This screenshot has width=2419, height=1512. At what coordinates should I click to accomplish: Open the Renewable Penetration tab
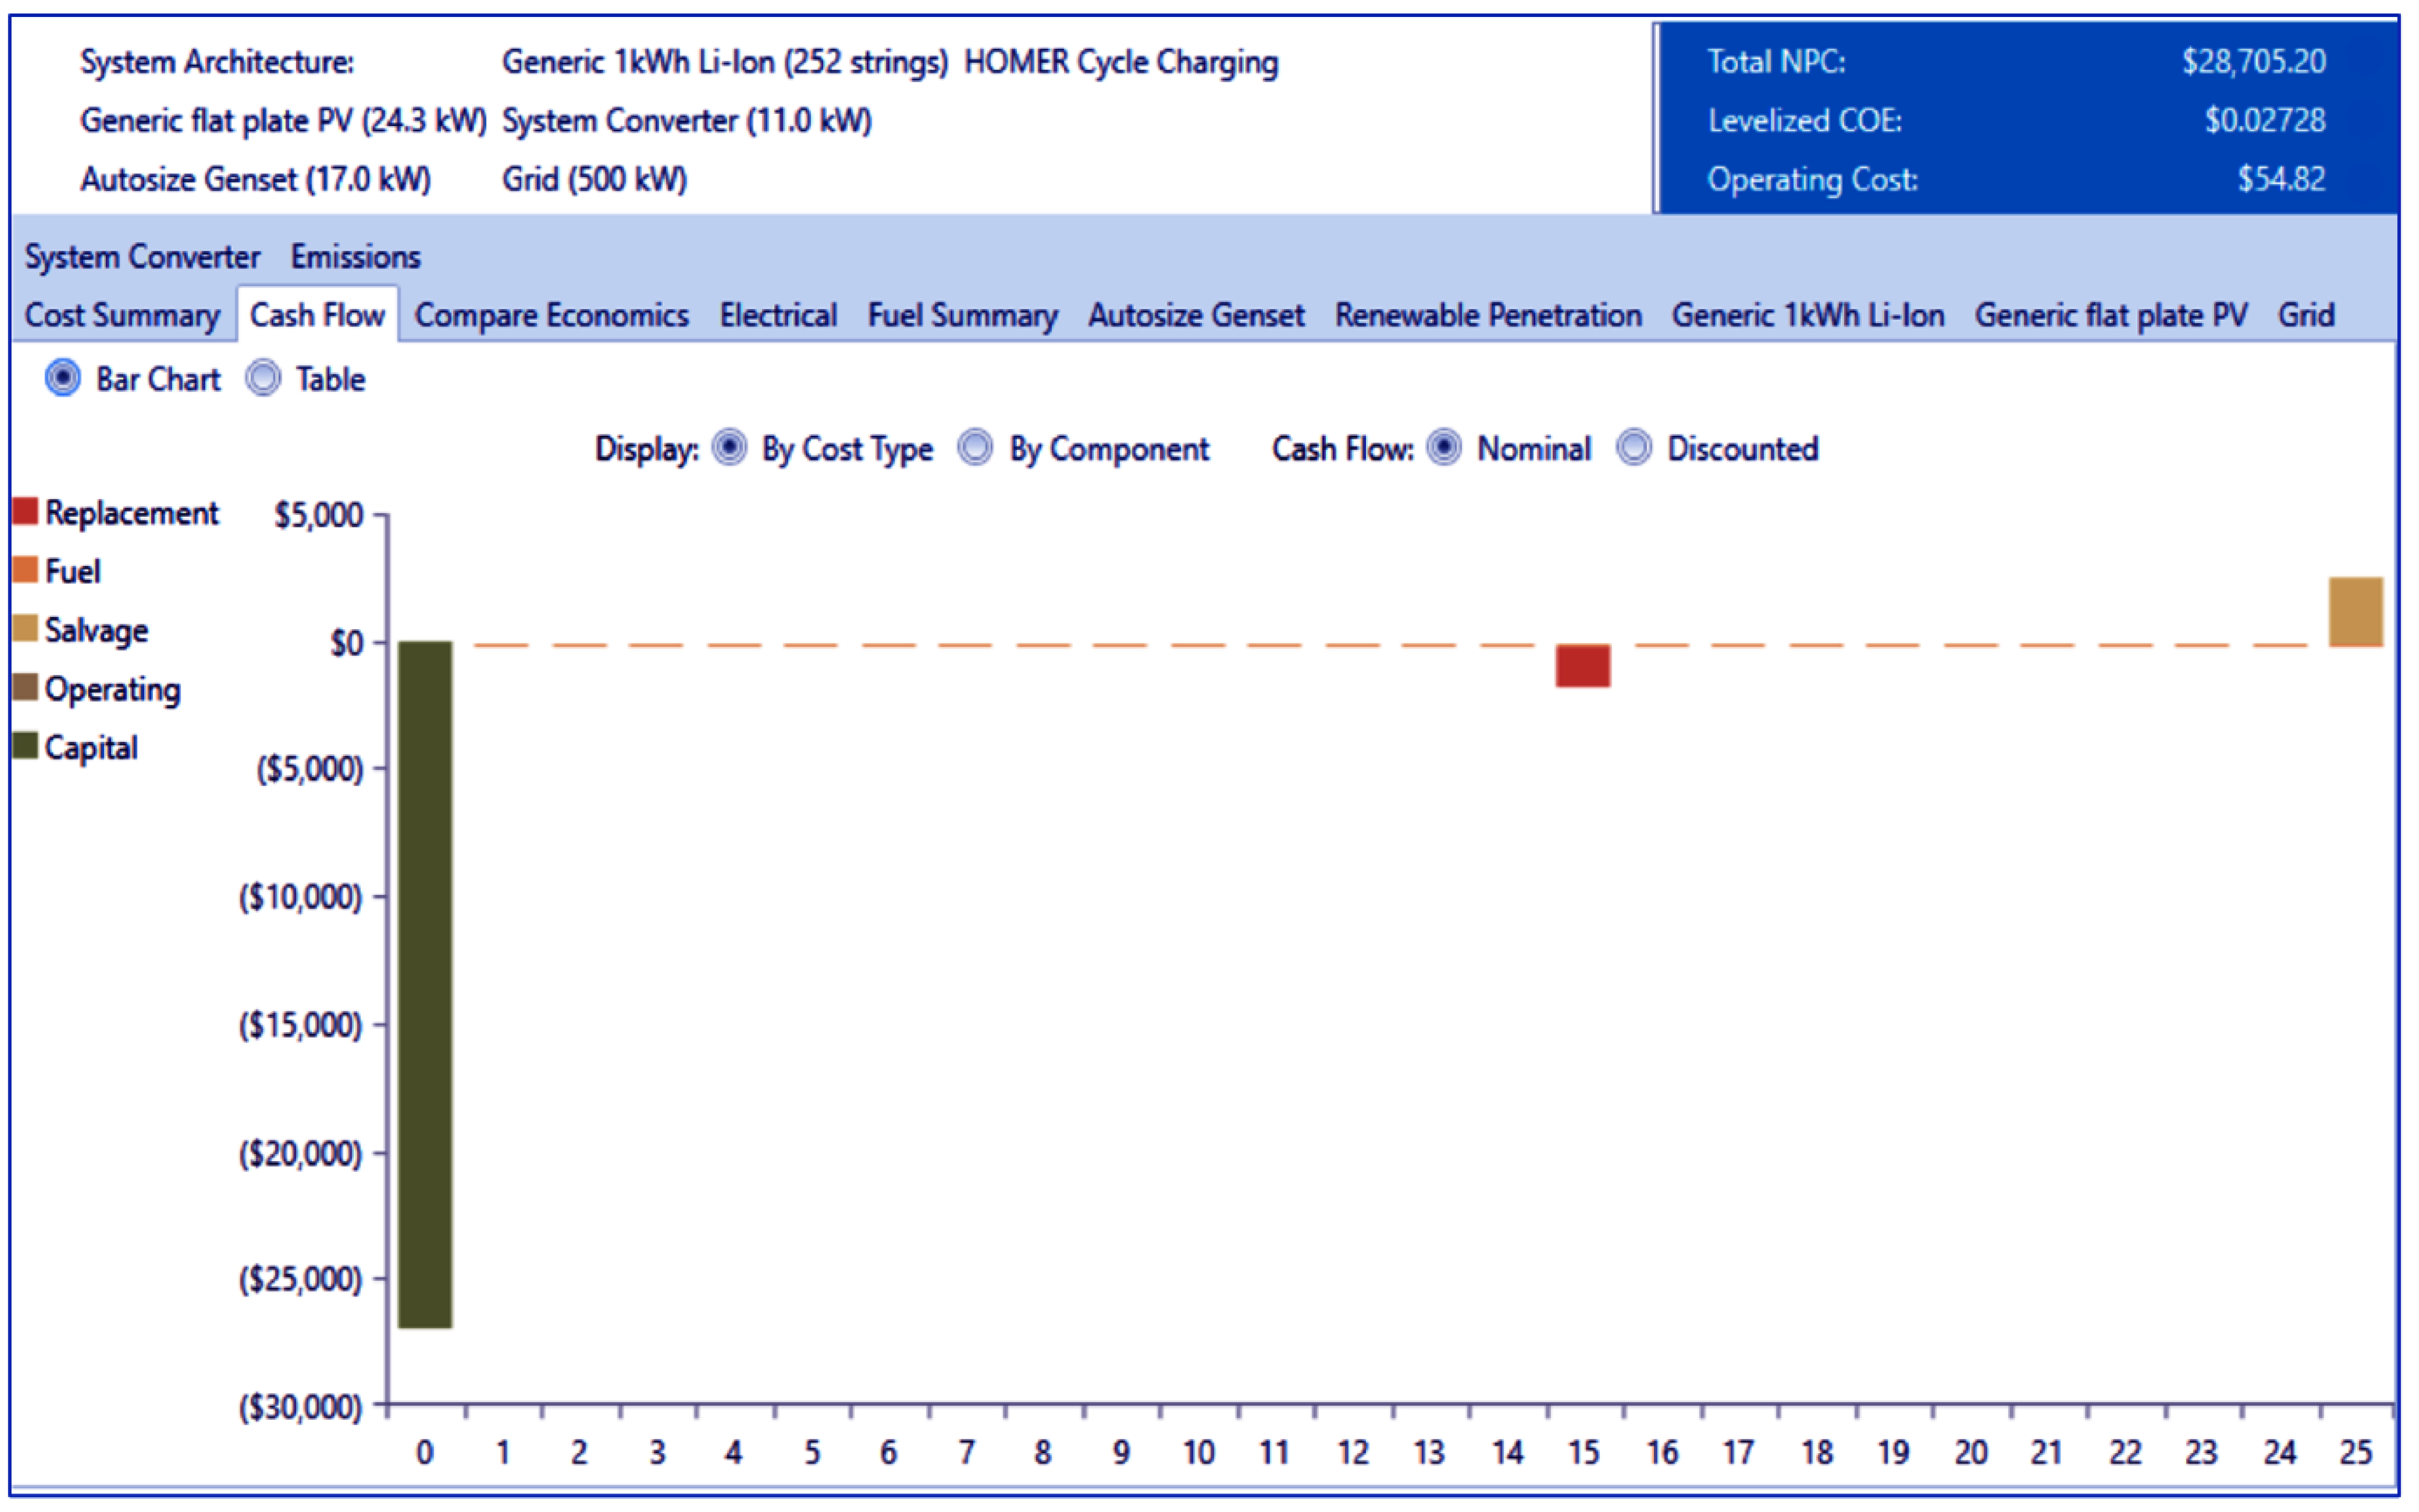(1488, 316)
